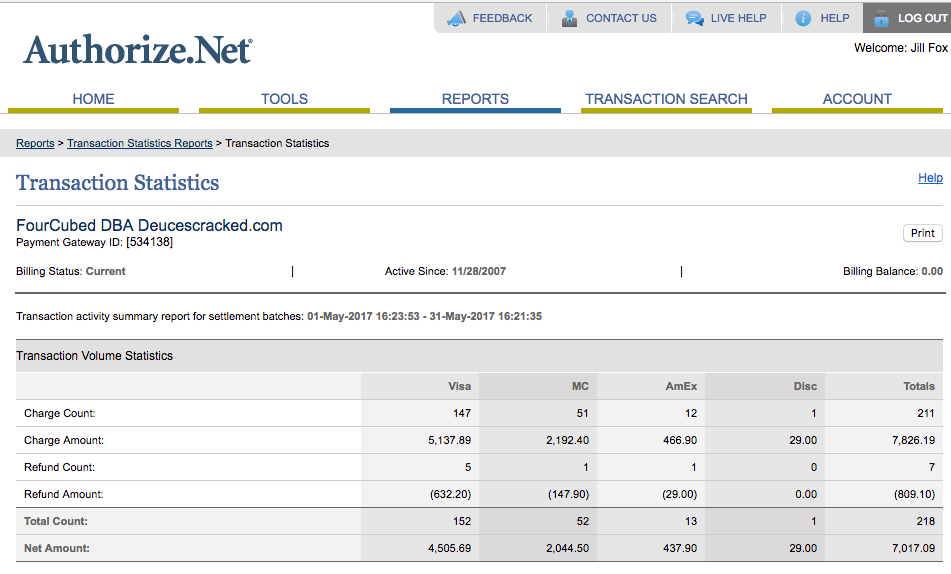Viewport: 951px width, 574px height.
Task: Click the Reports breadcrumb link
Action: 35,143
